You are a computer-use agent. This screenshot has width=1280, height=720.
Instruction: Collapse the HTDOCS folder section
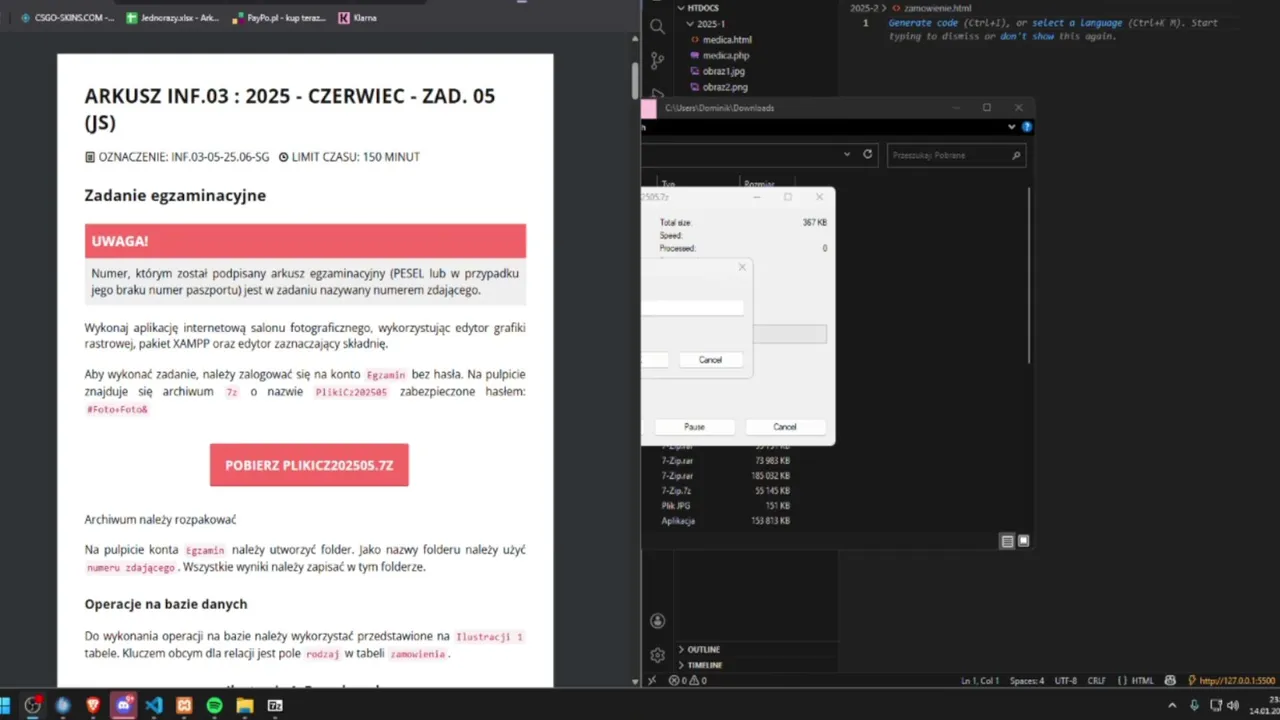[698, 8]
